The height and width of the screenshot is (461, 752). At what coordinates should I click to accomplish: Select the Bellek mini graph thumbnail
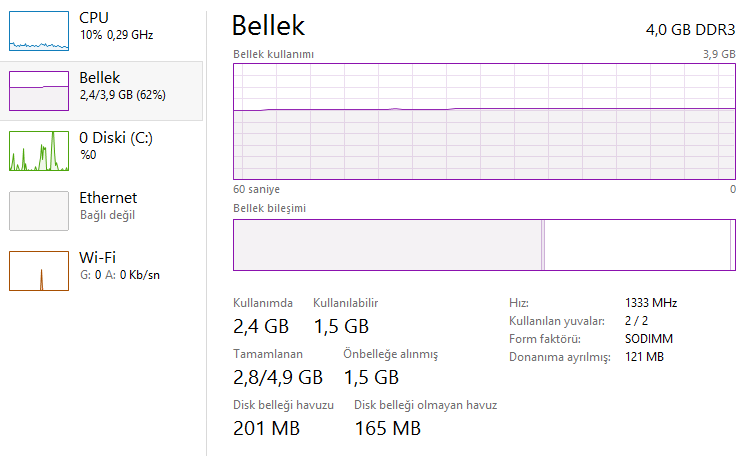pyautogui.click(x=39, y=91)
